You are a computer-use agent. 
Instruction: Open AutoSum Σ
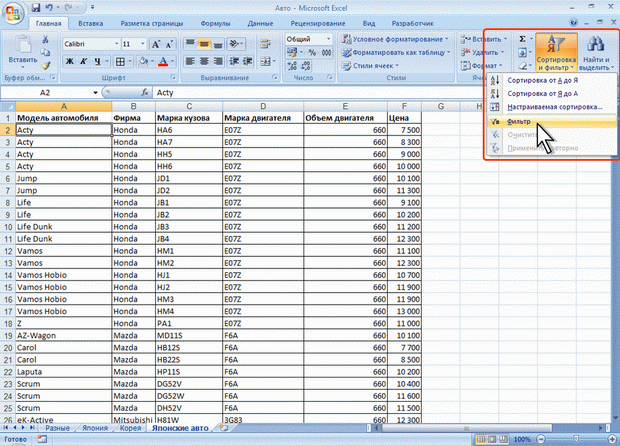522,39
